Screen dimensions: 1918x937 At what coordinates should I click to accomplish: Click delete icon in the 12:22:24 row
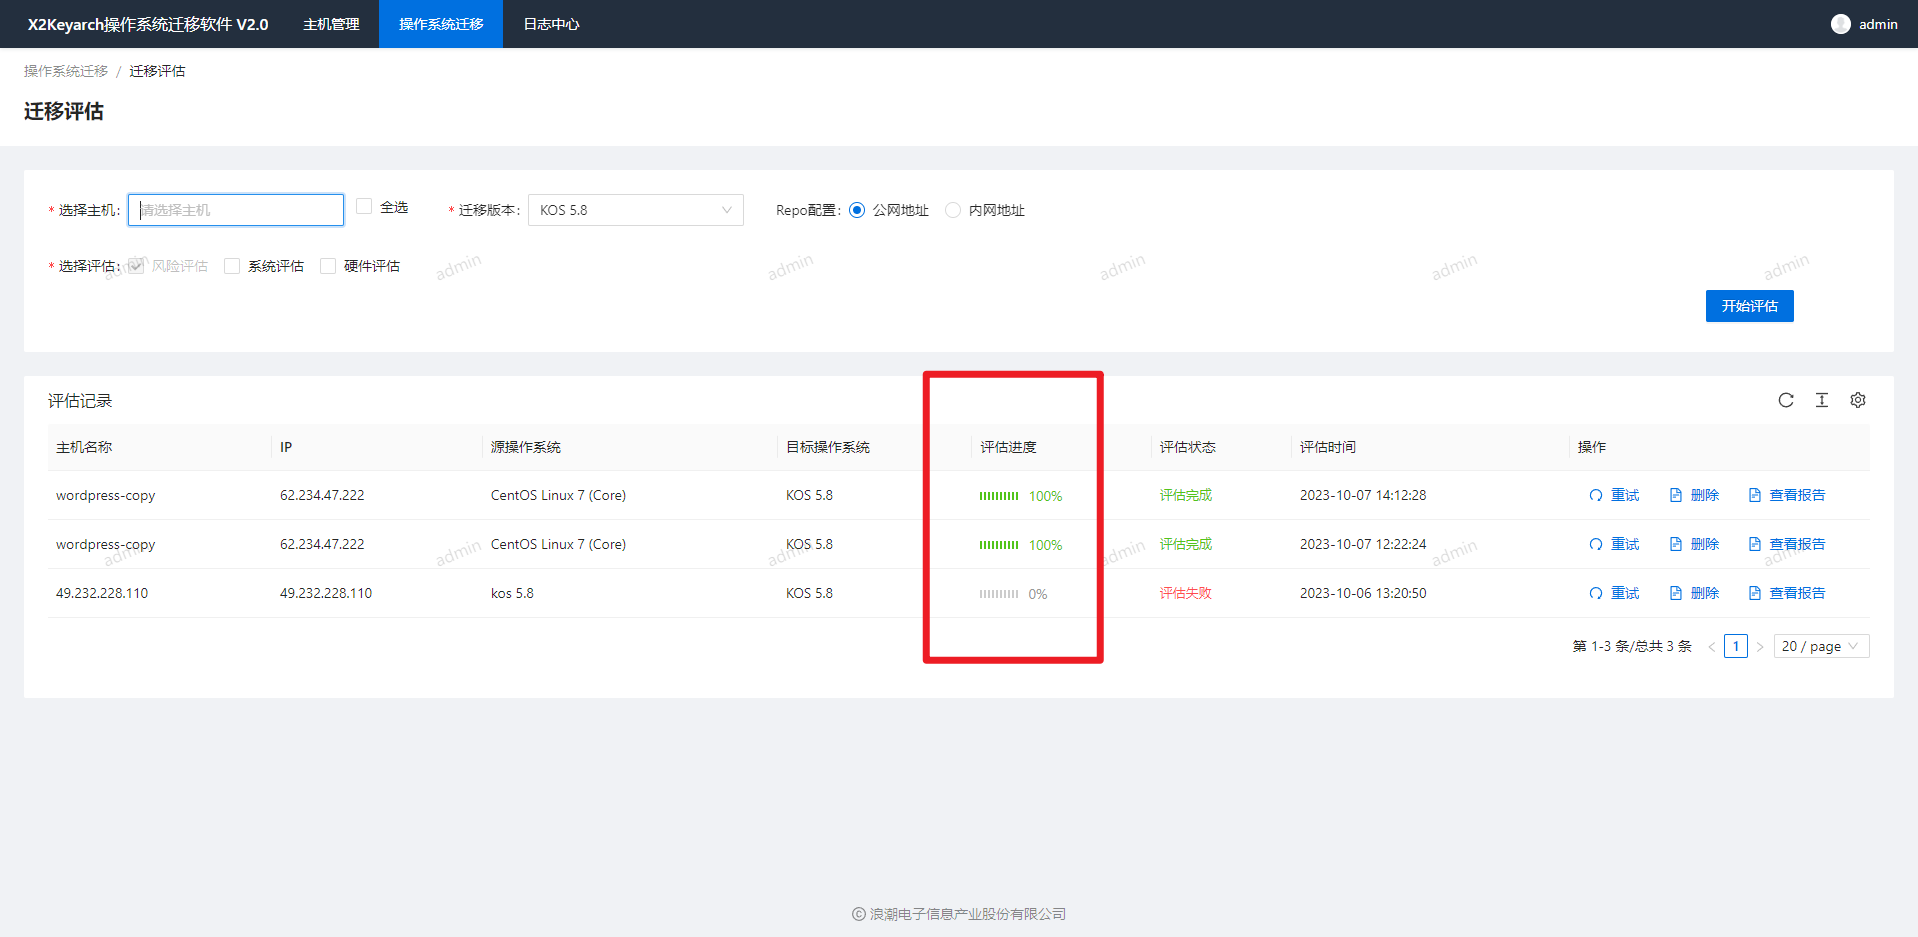coord(1676,544)
